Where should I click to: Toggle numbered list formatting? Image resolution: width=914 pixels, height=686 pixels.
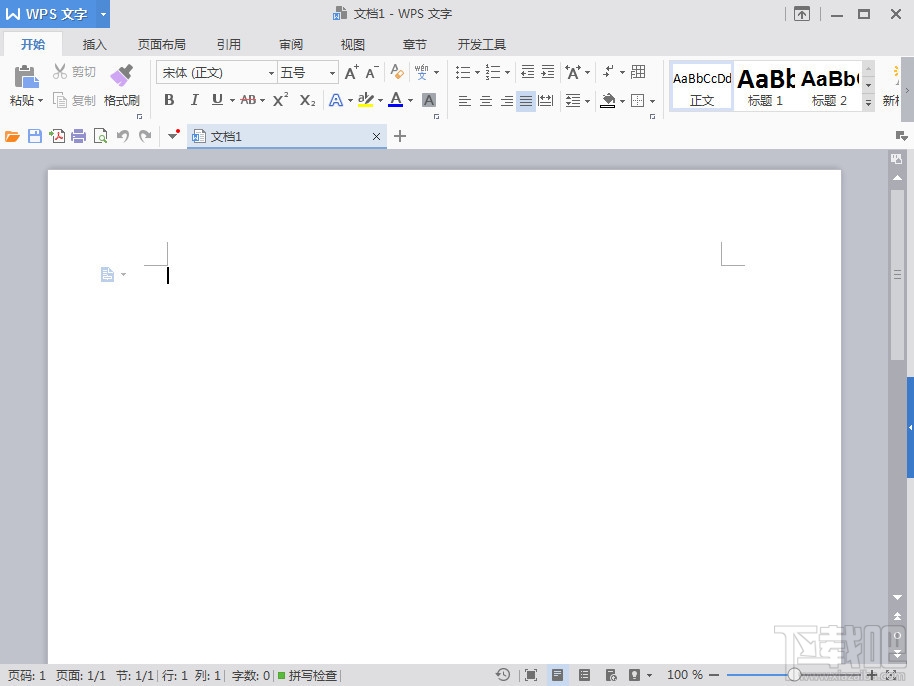coord(493,72)
